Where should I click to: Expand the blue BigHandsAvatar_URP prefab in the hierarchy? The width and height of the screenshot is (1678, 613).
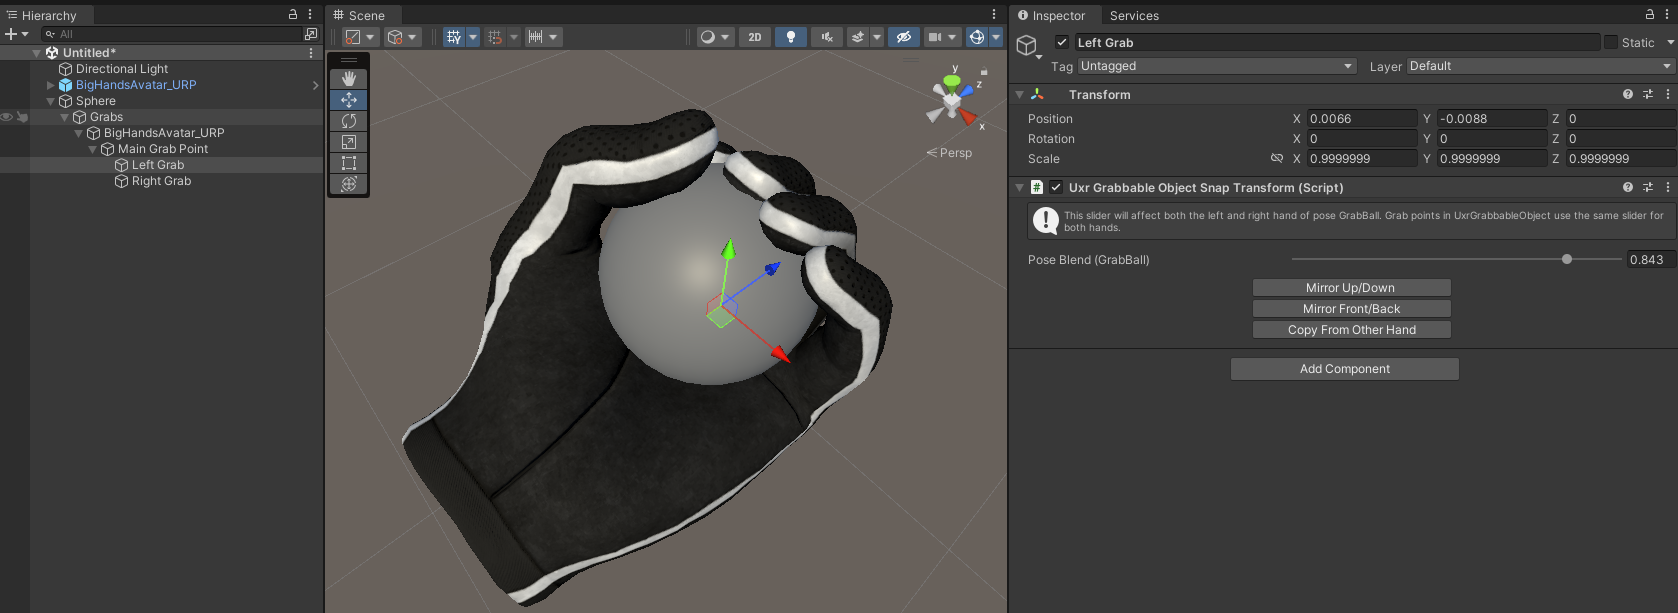click(x=51, y=85)
